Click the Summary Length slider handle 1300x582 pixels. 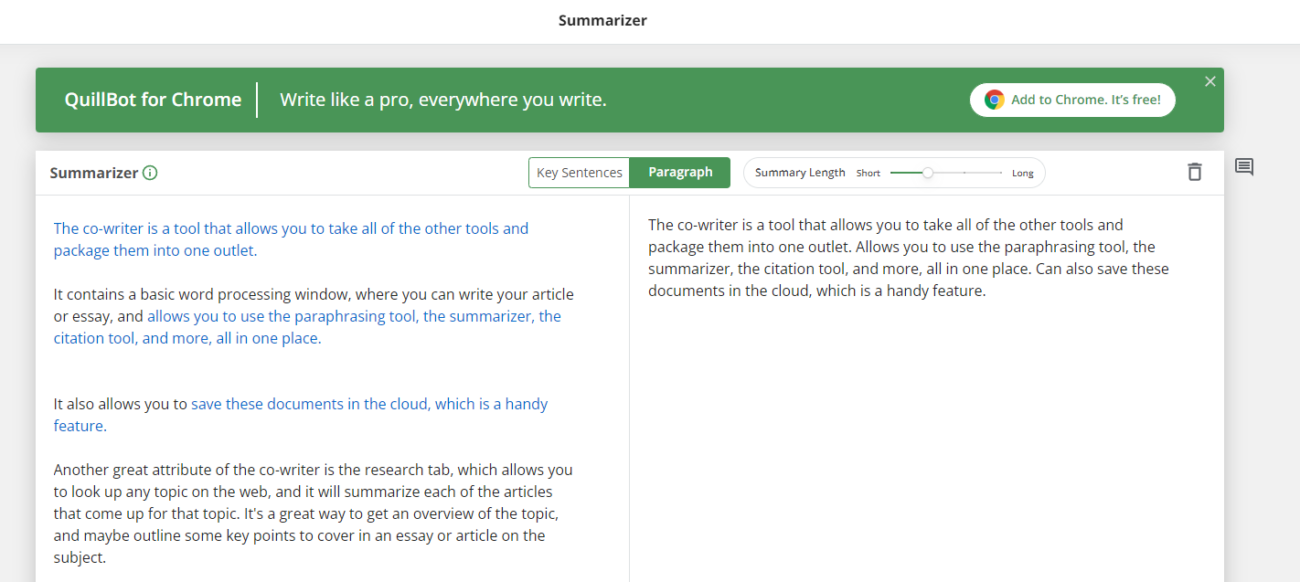[928, 173]
